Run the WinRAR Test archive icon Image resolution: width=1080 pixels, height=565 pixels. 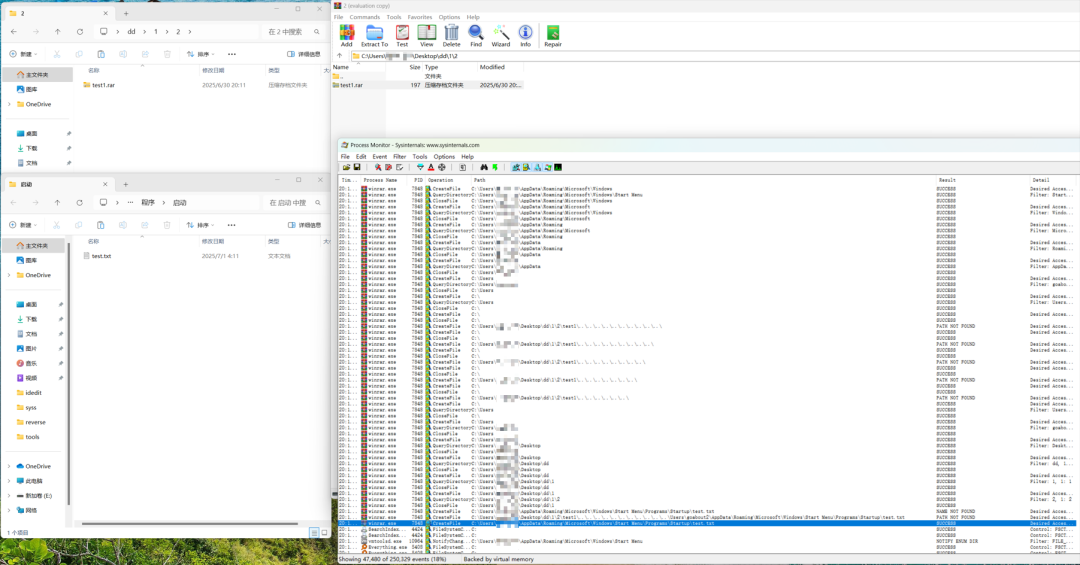tap(402, 36)
